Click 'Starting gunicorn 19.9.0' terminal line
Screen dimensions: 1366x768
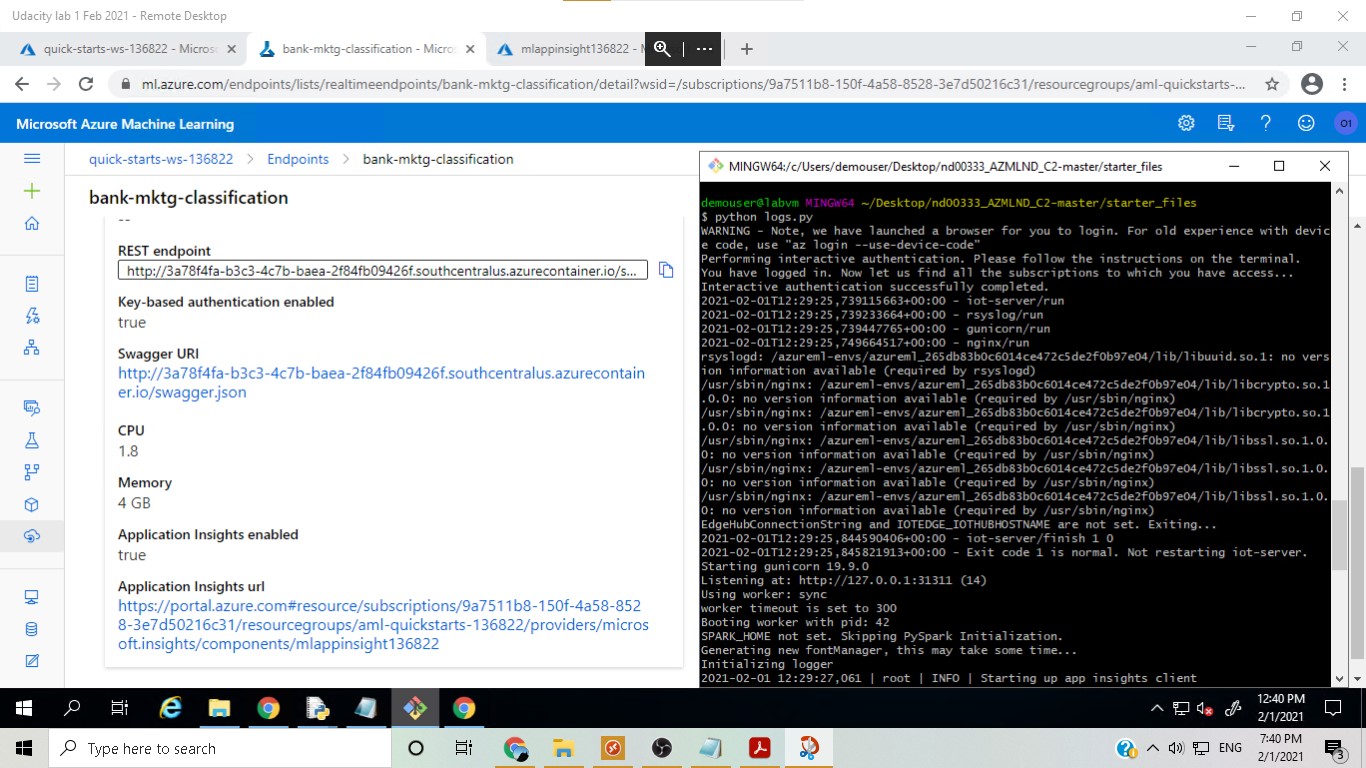(785, 566)
